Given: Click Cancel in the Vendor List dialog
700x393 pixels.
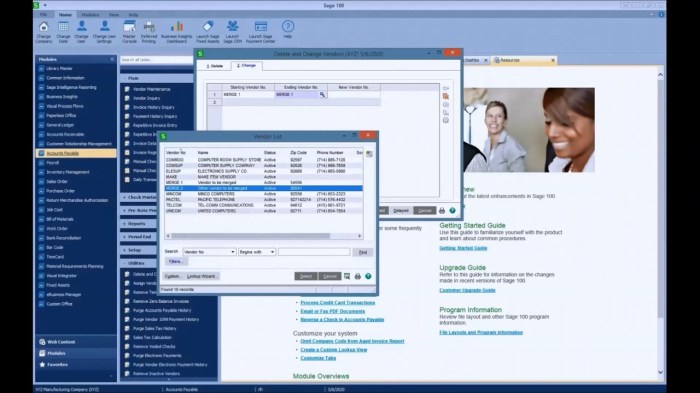Looking at the screenshot, I should [330, 276].
